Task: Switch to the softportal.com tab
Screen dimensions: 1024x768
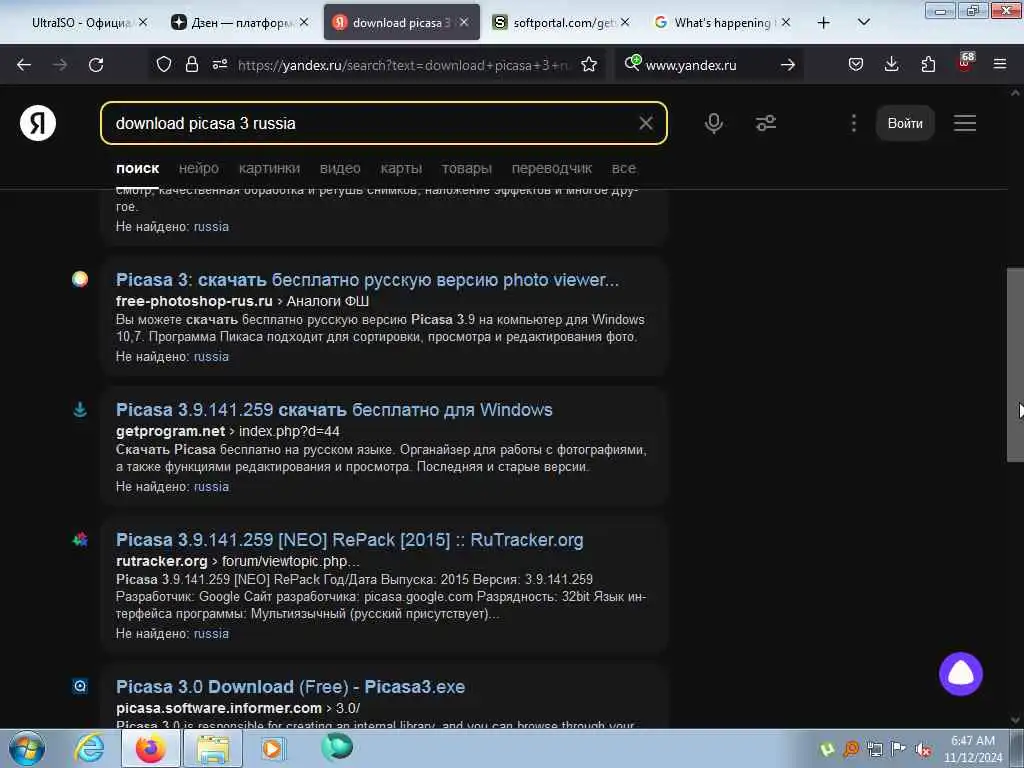Action: (555, 23)
